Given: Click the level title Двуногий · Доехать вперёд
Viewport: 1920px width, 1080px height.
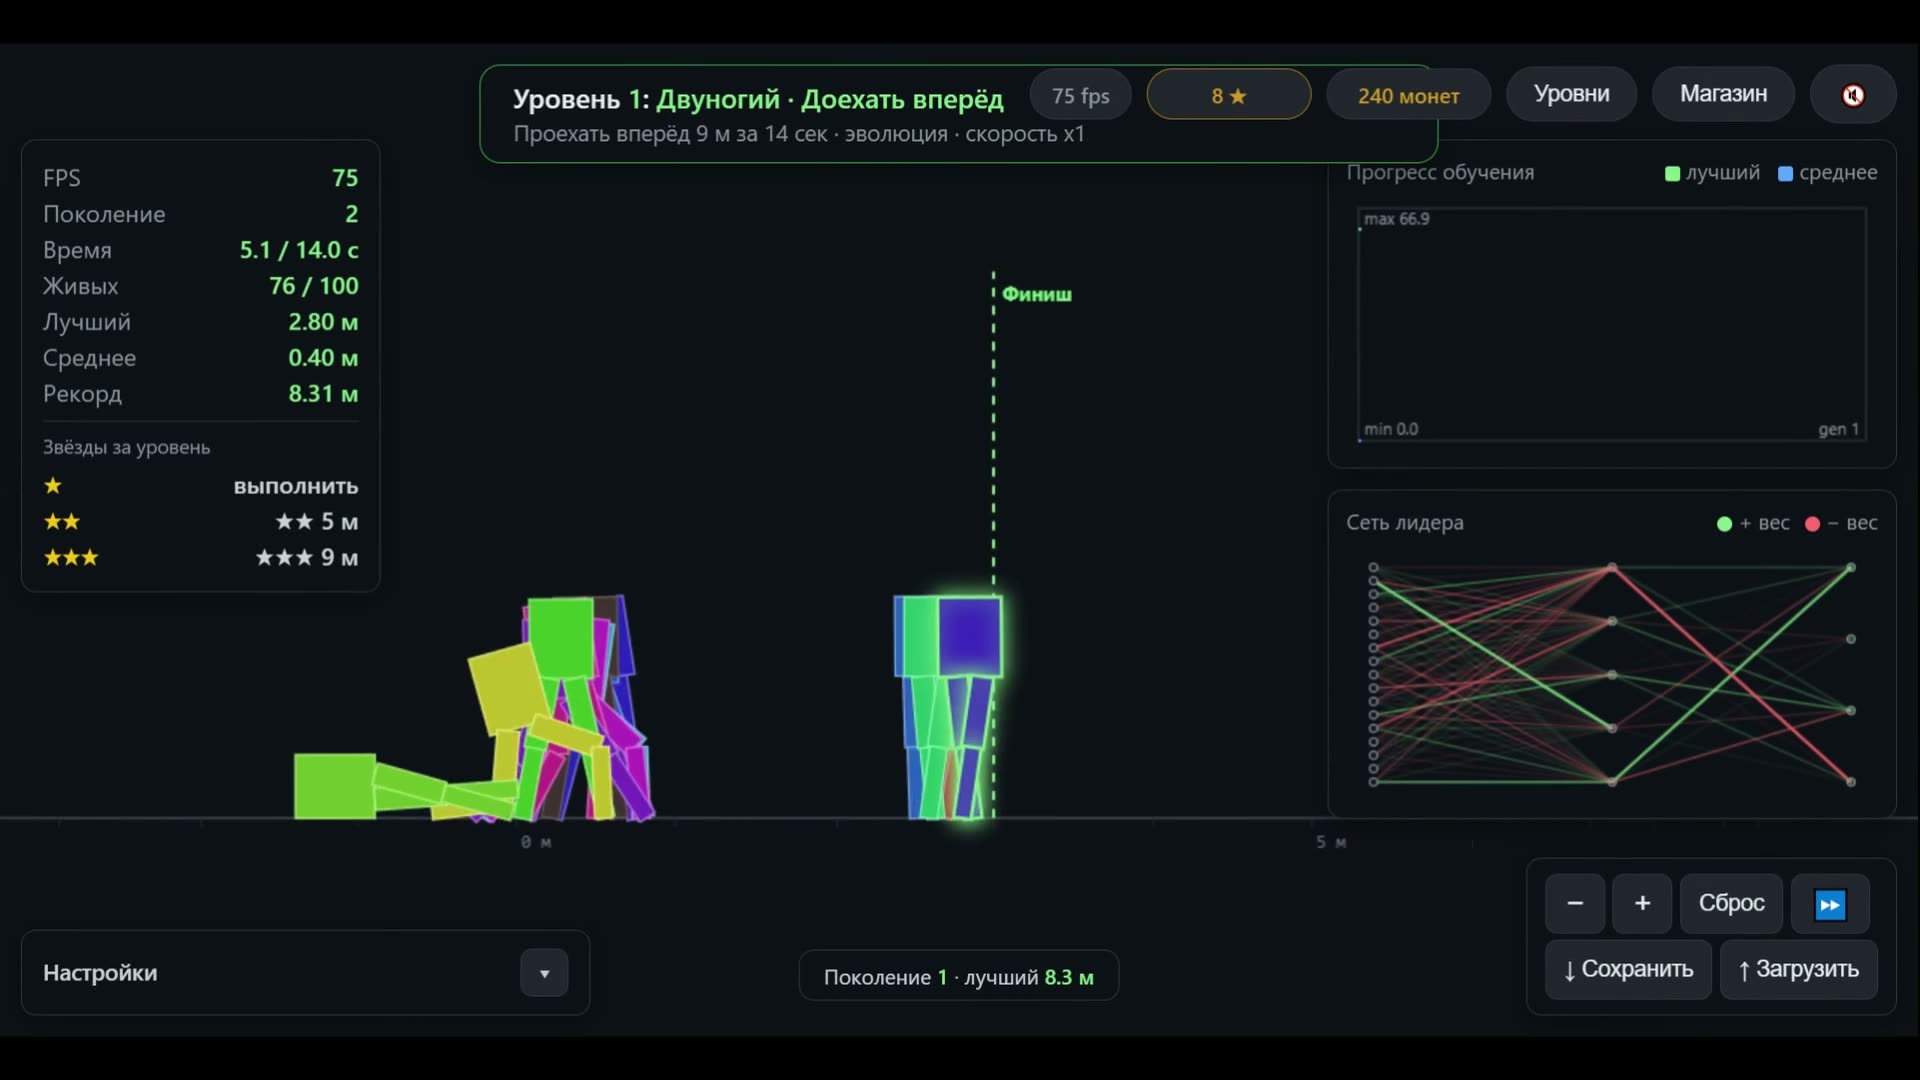Looking at the screenshot, I should (x=830, y=99).
